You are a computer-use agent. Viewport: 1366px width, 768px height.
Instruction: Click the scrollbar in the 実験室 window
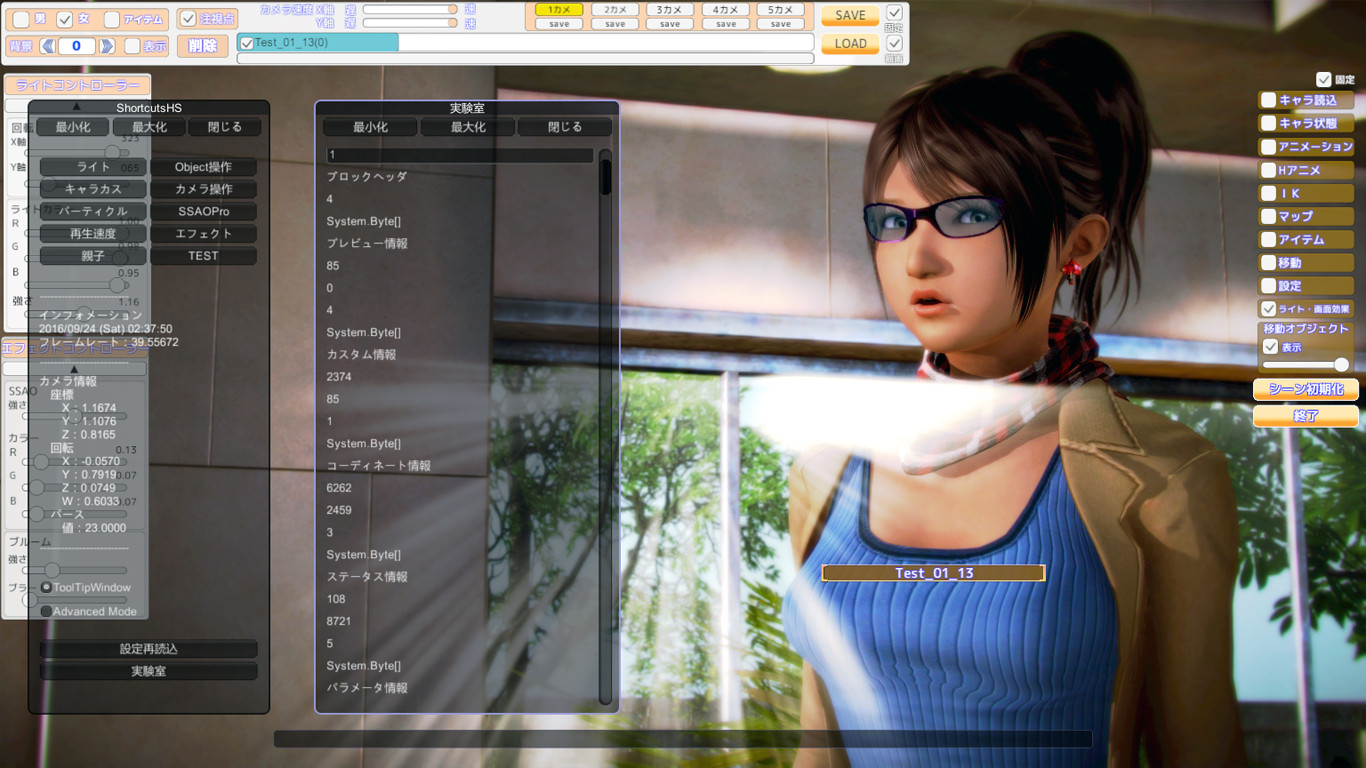(x=605, y=427)
